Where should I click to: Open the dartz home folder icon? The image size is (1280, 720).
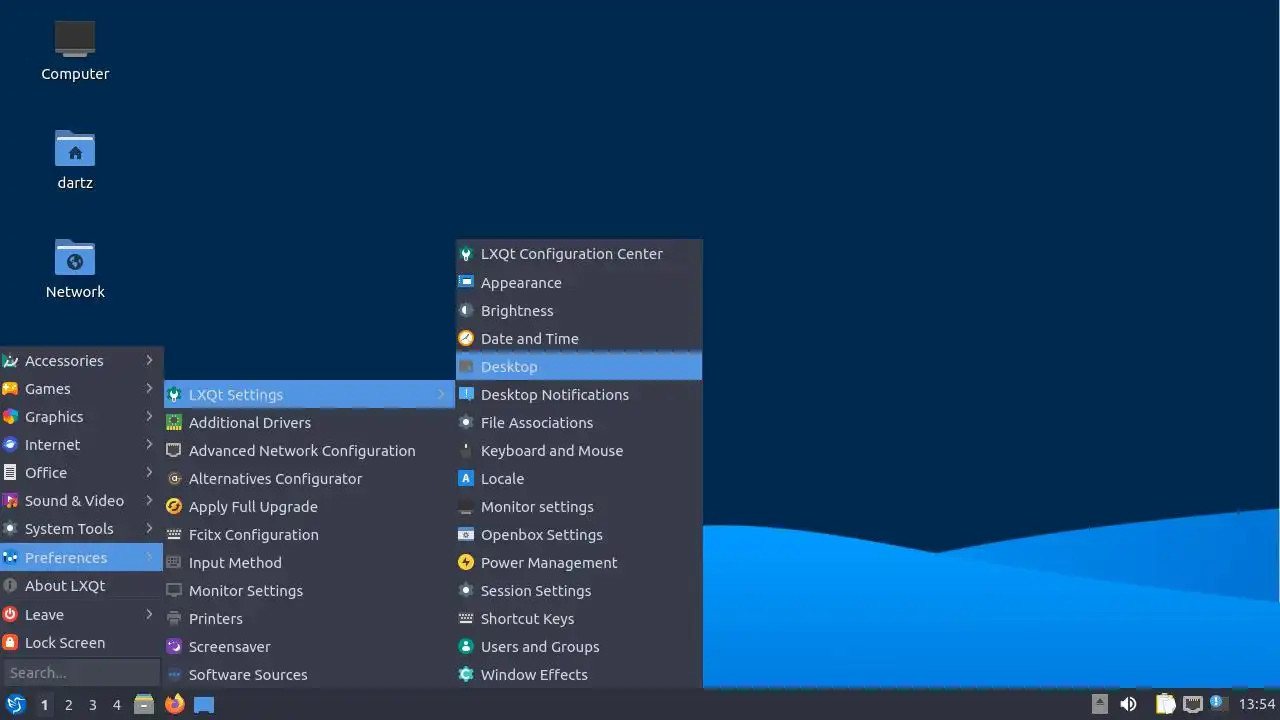tap(75, 160)
